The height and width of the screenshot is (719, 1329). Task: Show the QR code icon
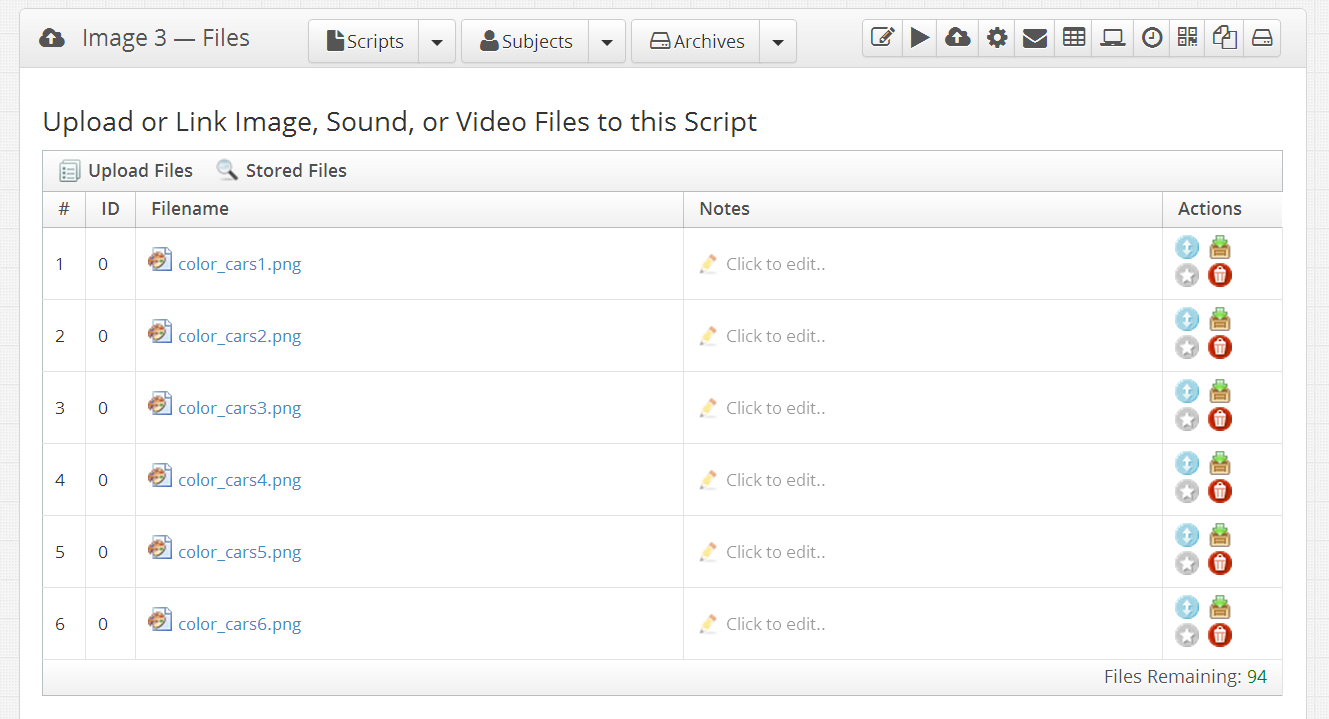1186,37
